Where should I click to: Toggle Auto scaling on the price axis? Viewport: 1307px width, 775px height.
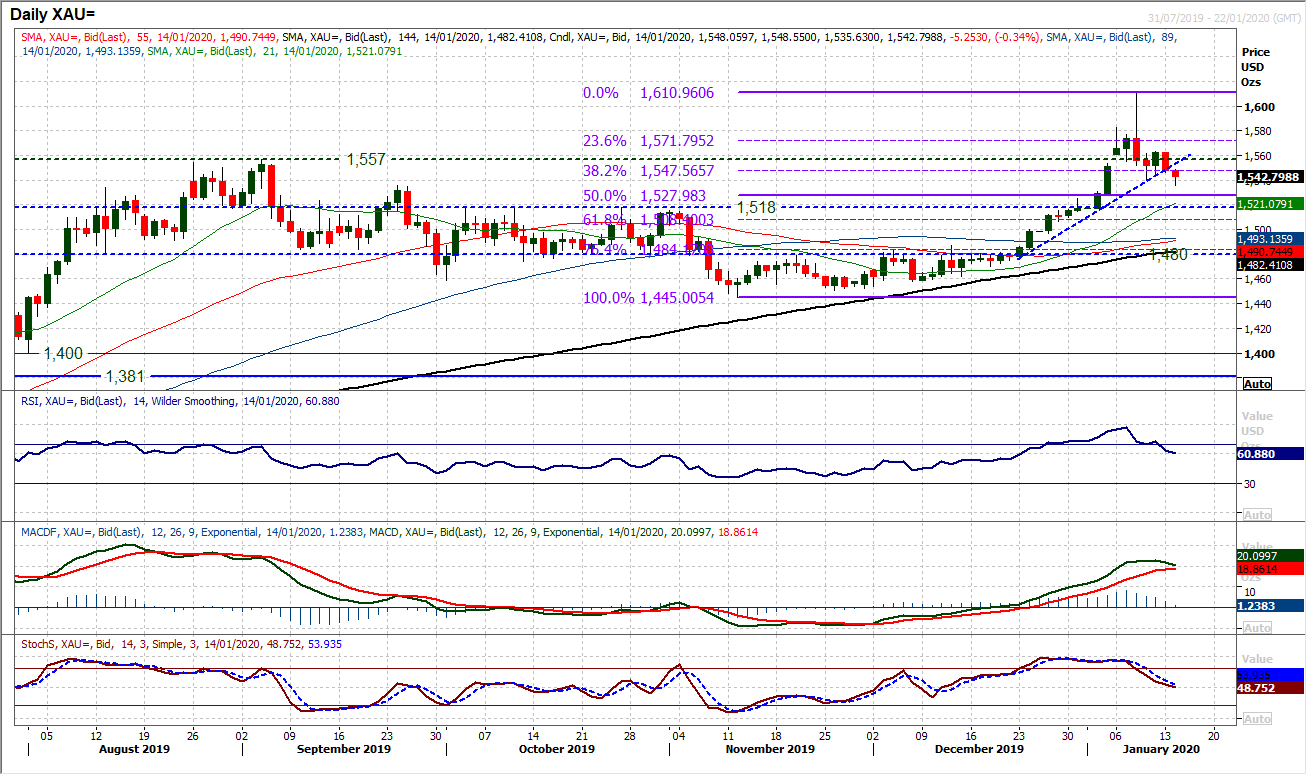[1257, 384]
